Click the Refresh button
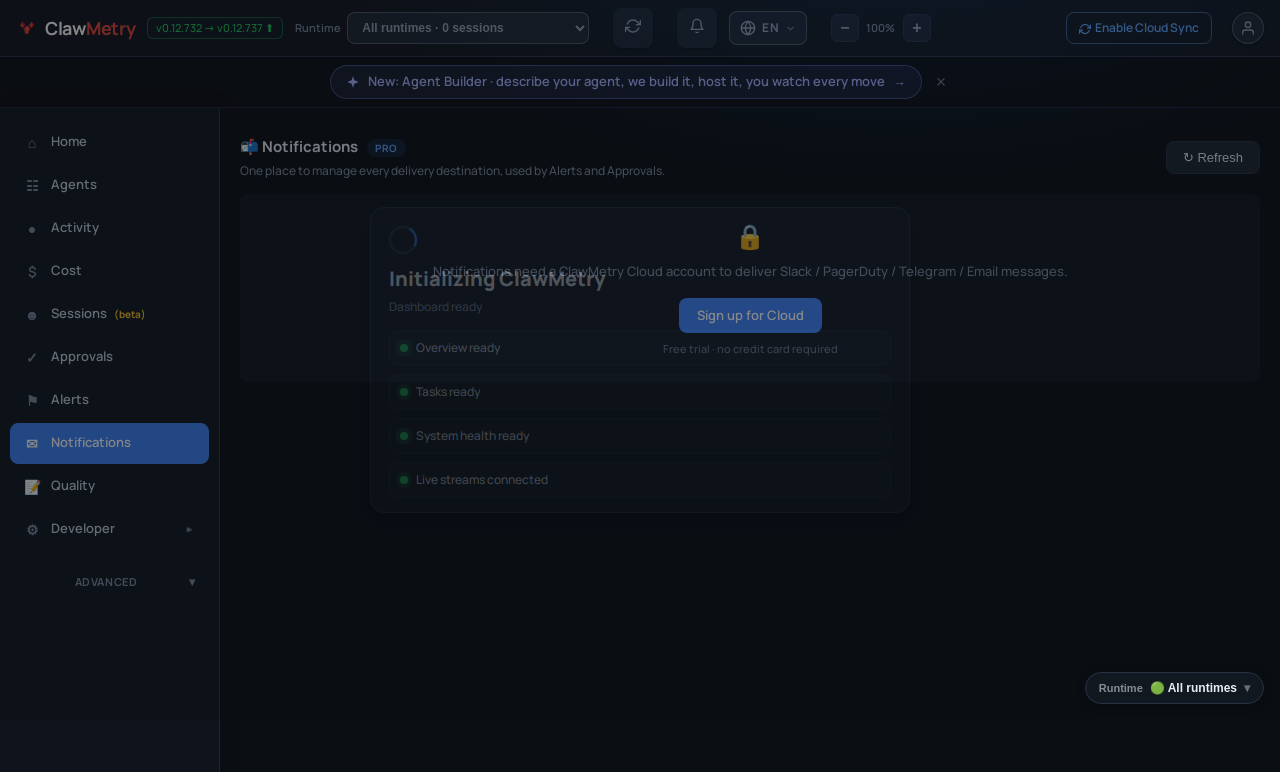Screen dimensions: 1280x772 (x=1212, y=157)
